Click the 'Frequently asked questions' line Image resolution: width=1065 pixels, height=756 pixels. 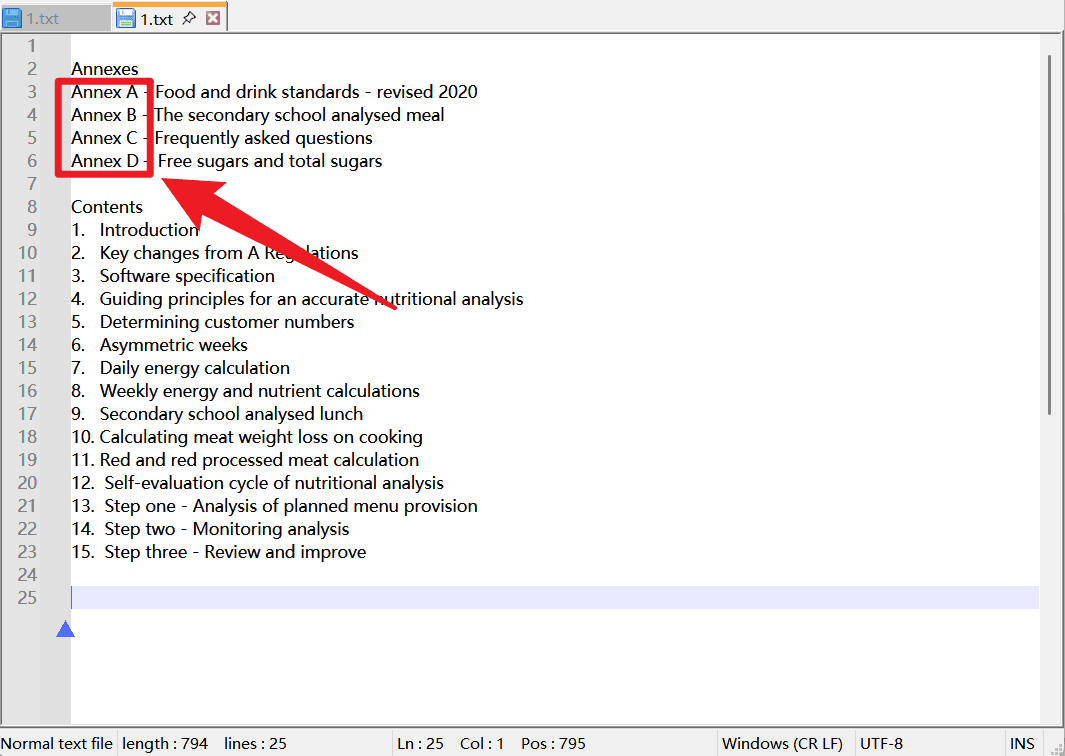(264, 138)
